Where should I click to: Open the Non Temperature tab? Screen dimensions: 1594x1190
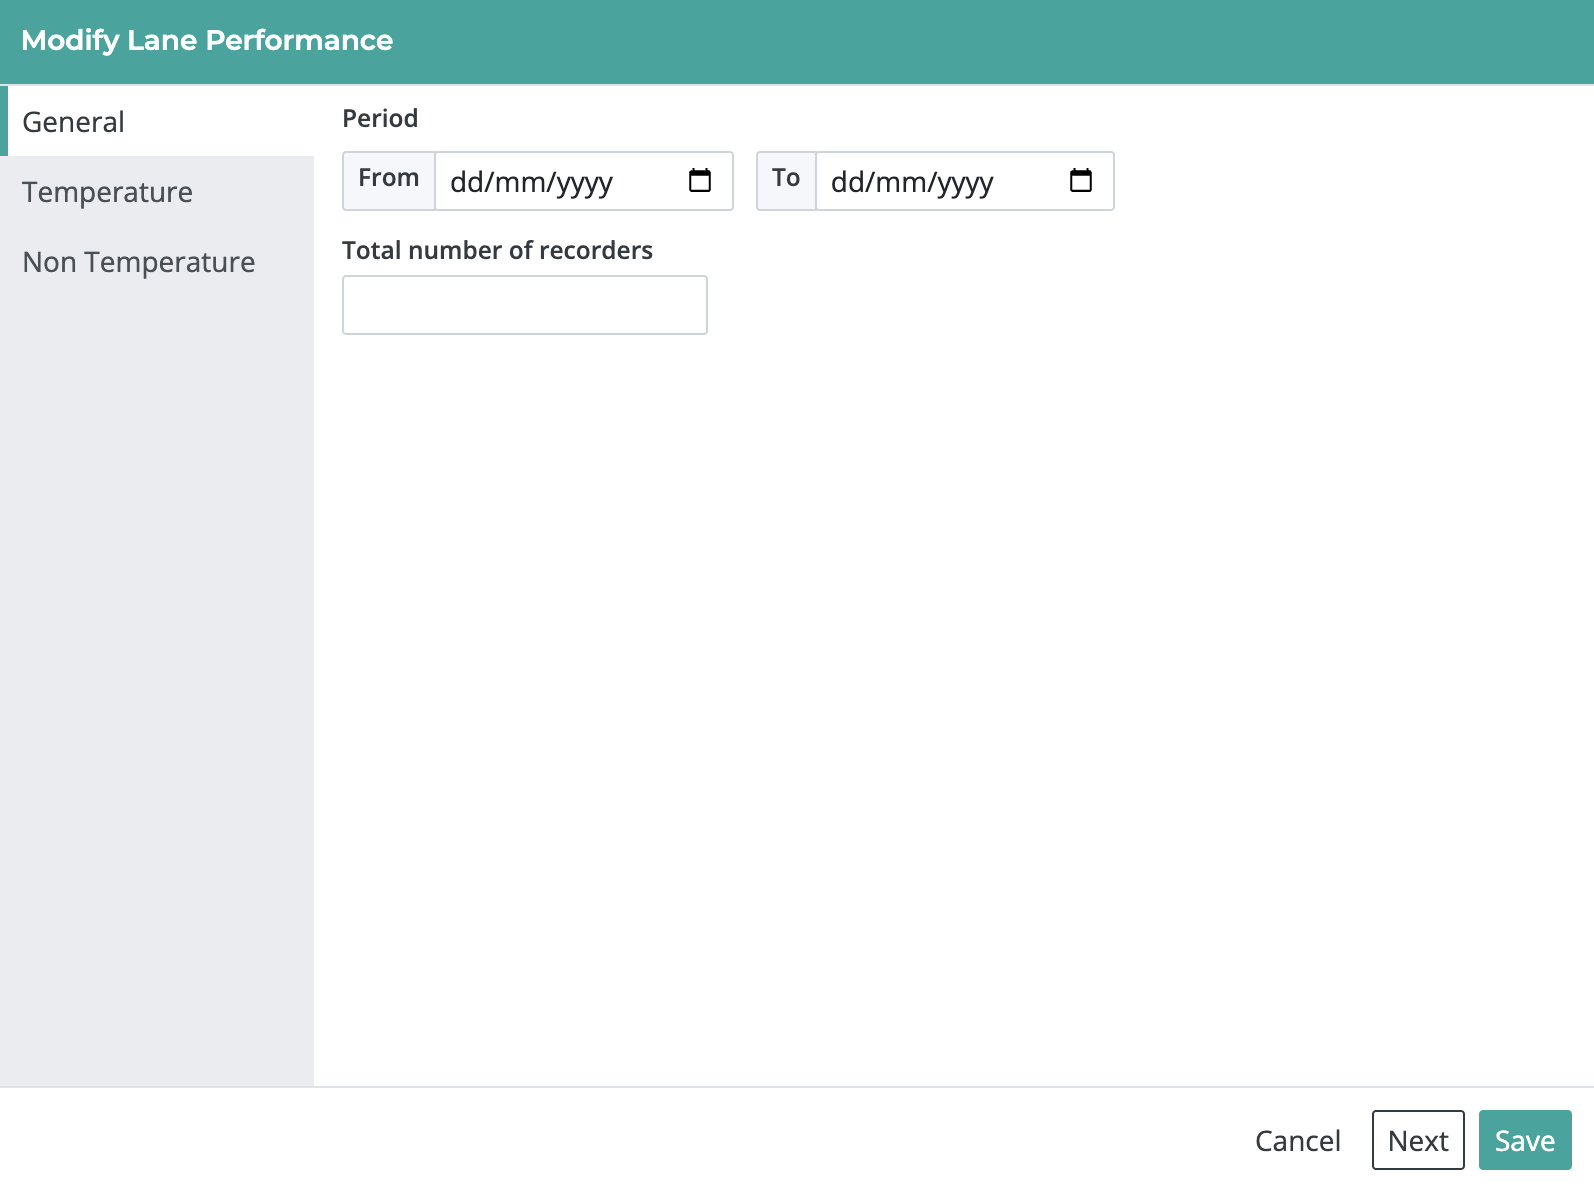click(157, 261)
